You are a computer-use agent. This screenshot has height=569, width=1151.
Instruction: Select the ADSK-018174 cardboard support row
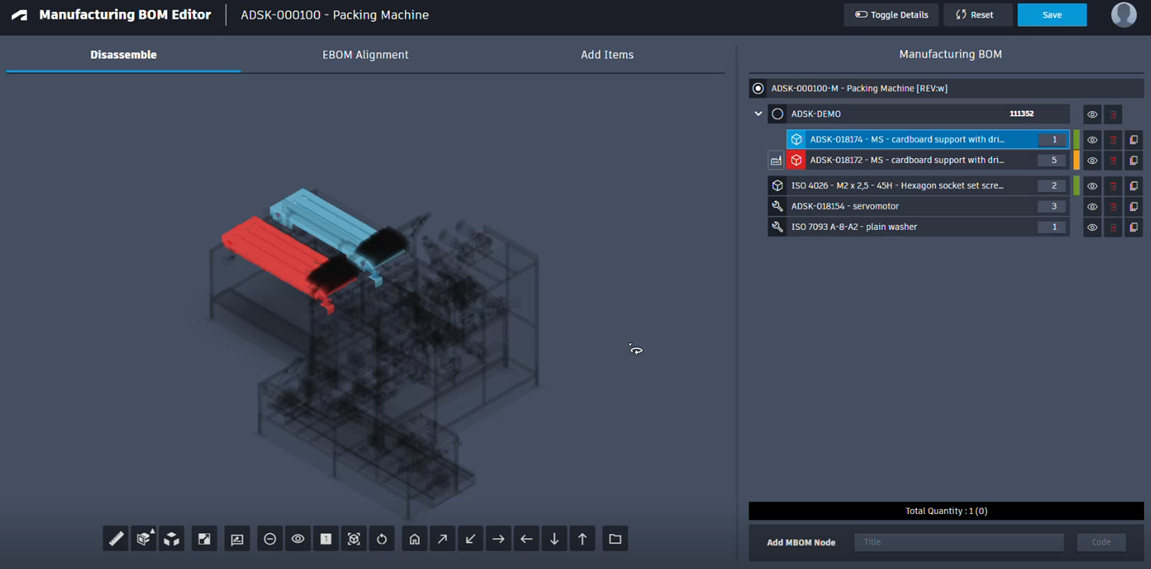928,139
